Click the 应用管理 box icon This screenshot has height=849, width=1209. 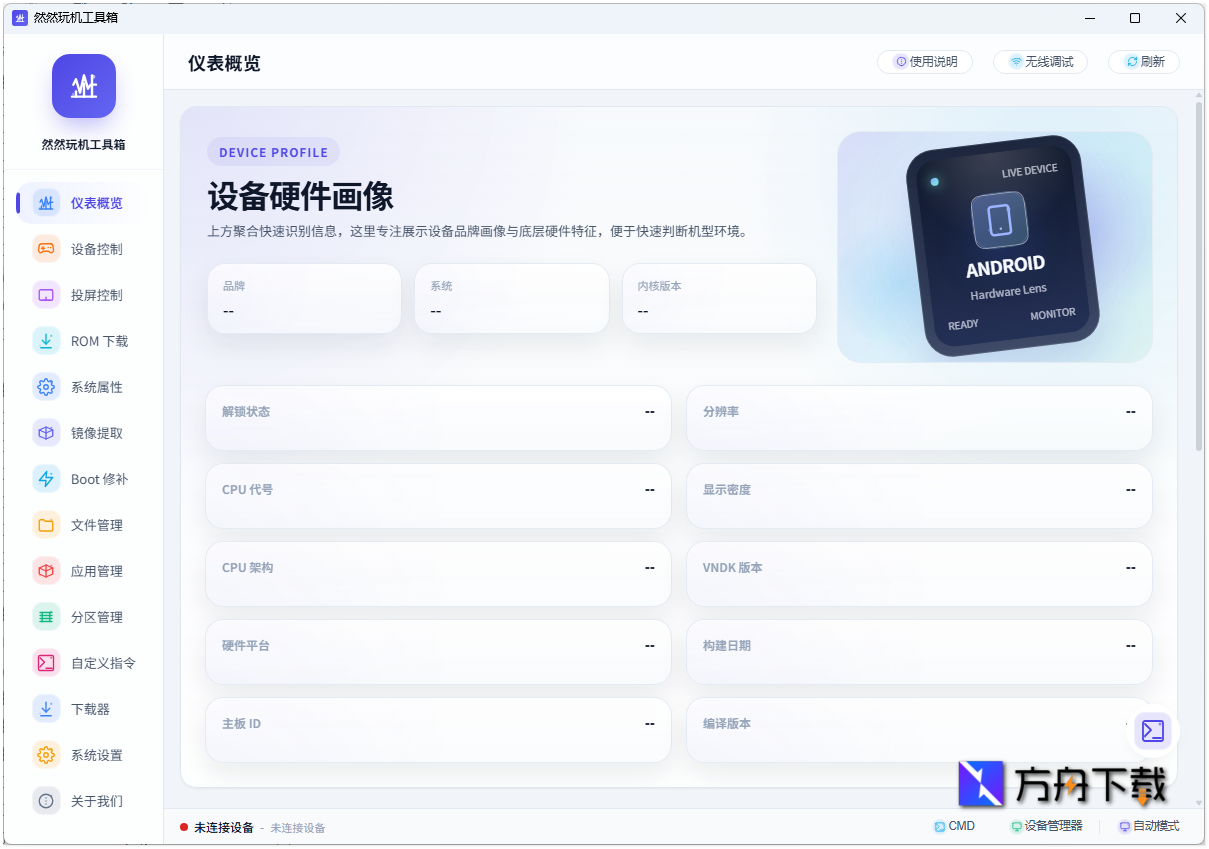click(x=46, y=571)
